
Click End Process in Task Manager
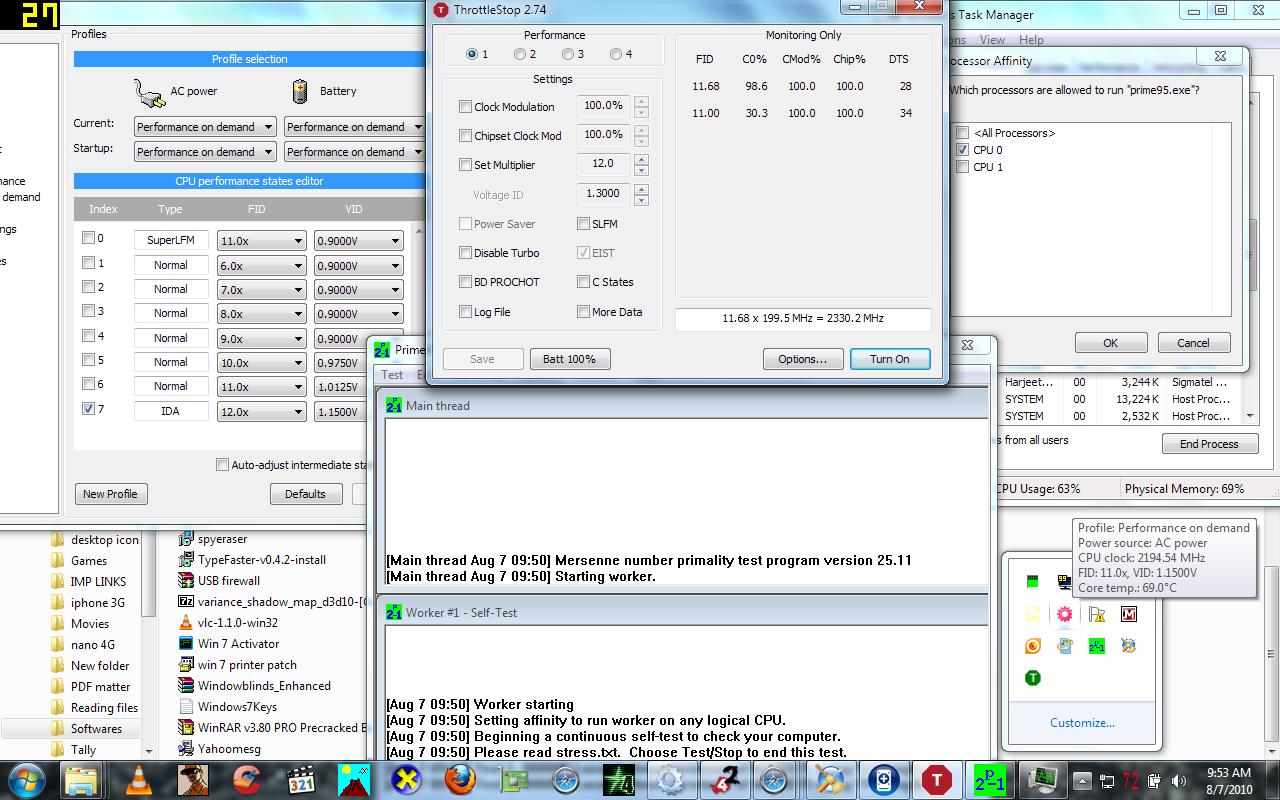[1209, 444]
